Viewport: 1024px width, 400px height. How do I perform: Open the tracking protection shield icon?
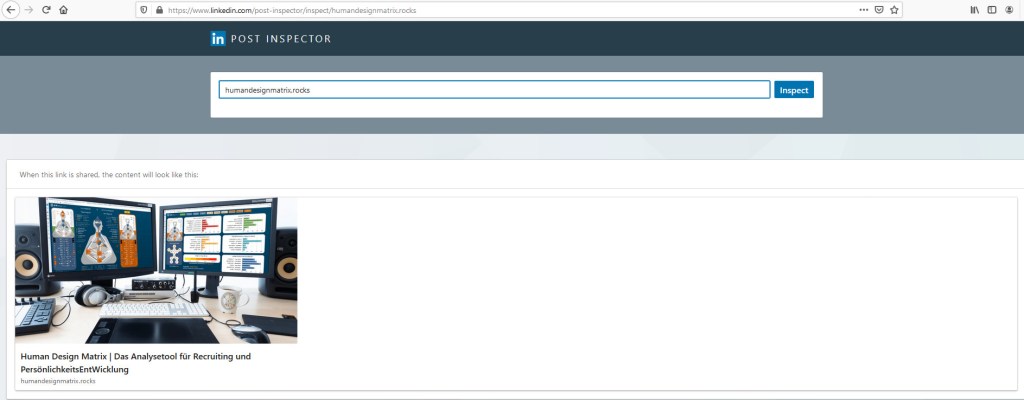(144, 10)
